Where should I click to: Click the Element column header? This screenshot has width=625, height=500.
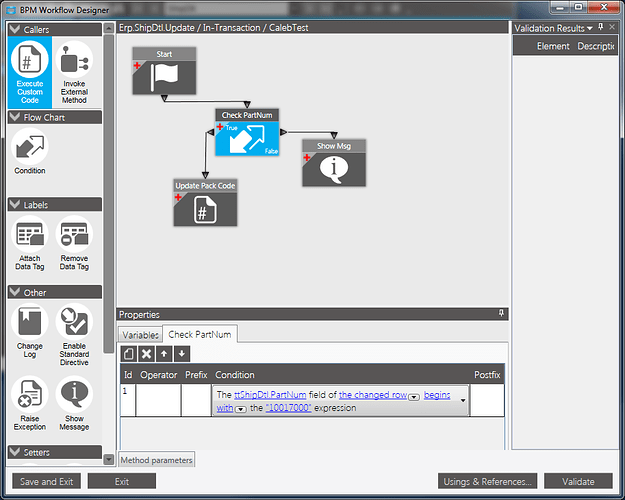pyautogui.click(x=553, y=46)
